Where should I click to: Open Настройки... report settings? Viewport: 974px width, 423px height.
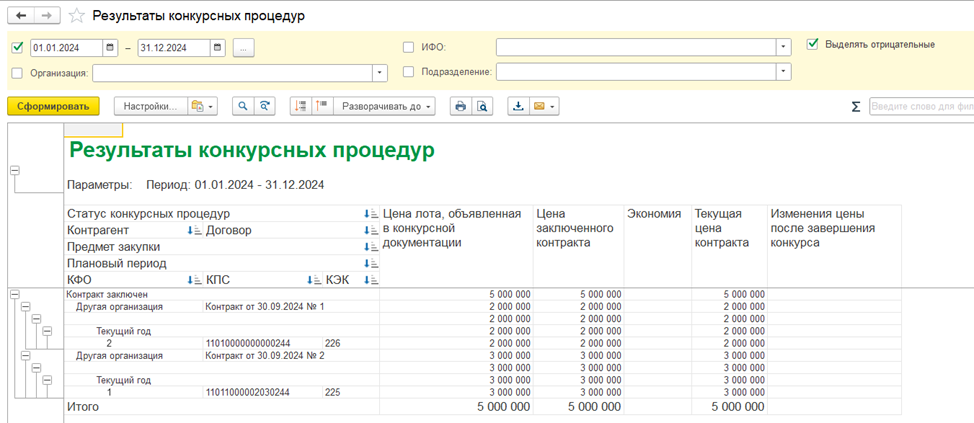[150, 106]
